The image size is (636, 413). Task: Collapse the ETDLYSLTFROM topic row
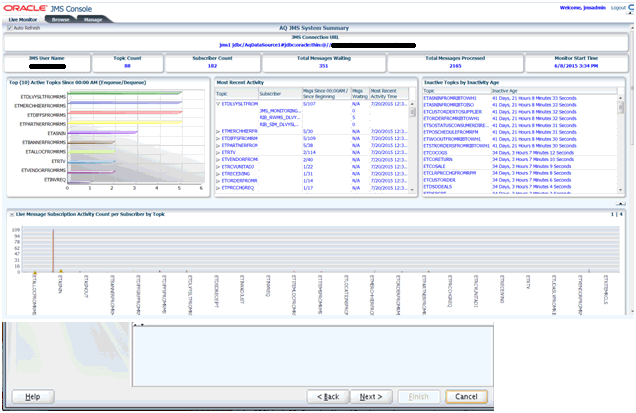(x=218, y=103)
